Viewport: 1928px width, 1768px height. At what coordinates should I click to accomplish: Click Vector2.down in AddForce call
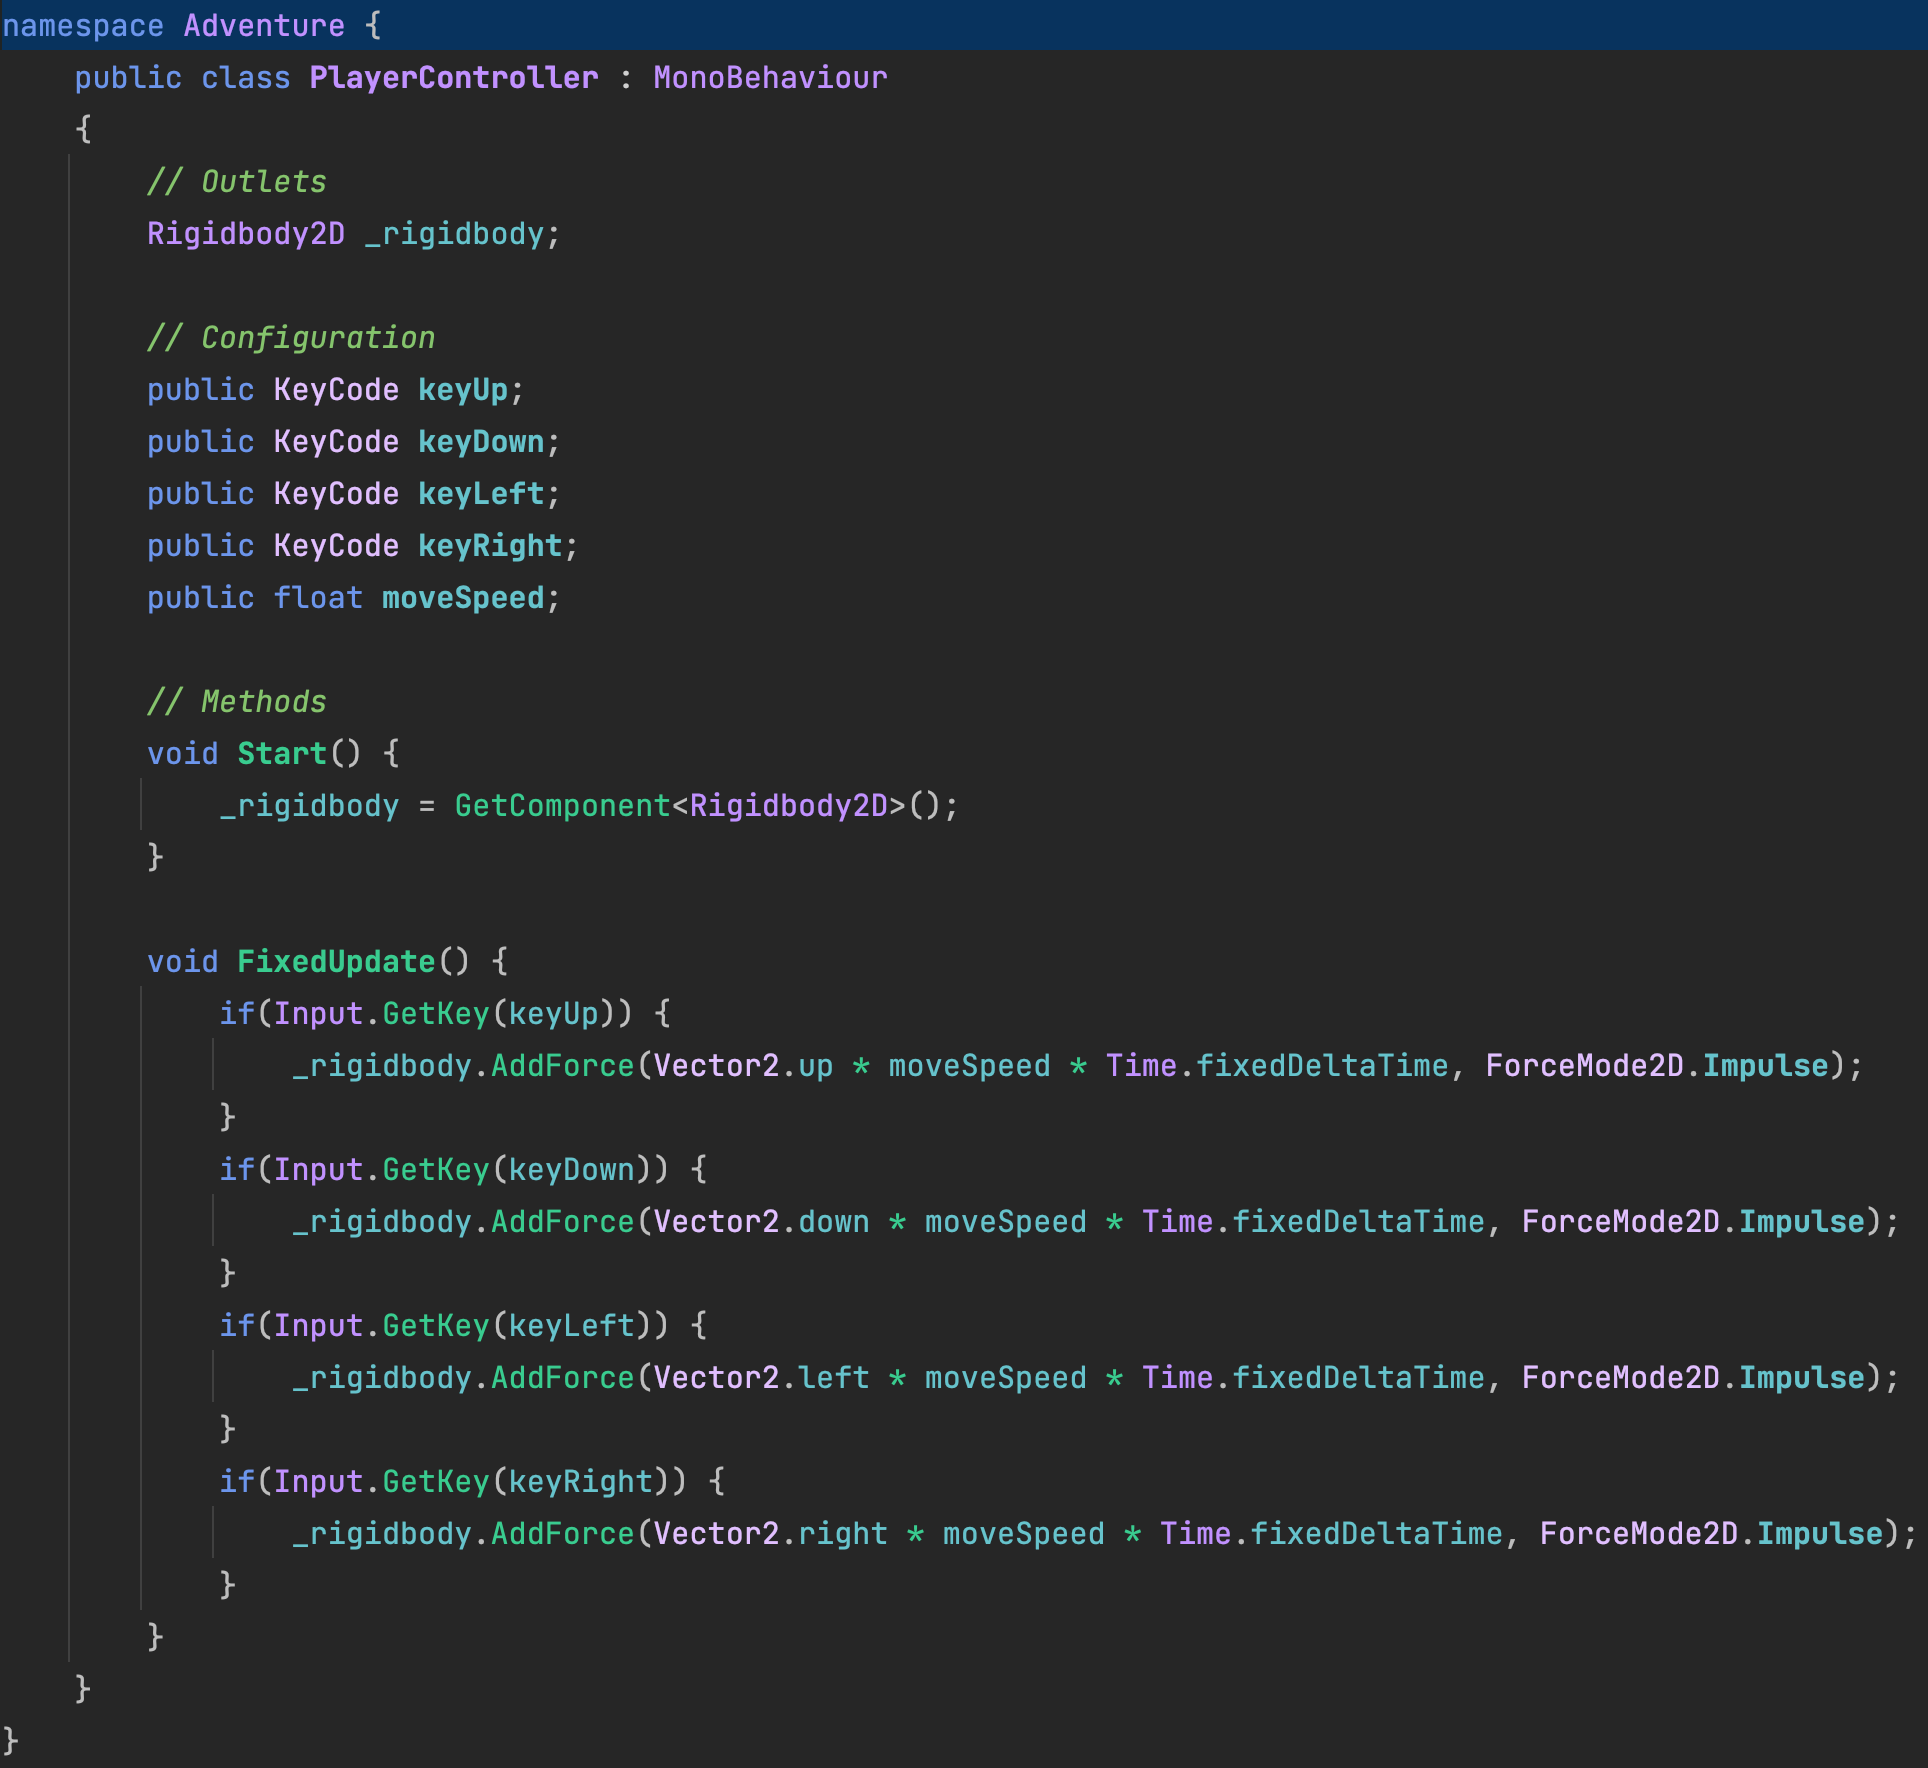761,1222
